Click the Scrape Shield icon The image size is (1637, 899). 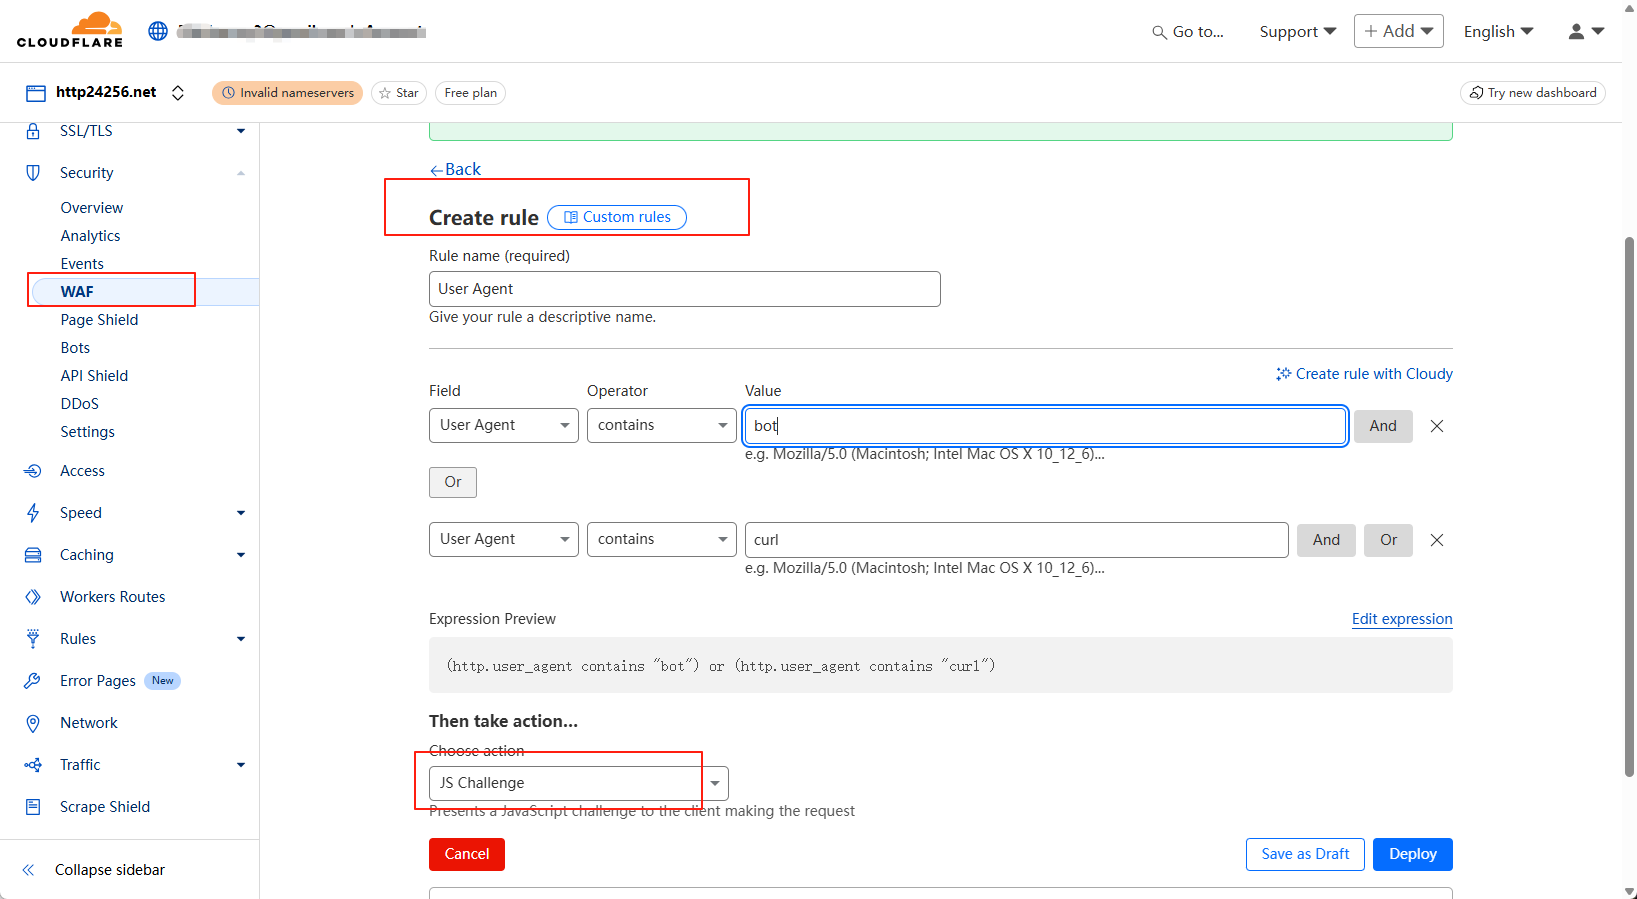[33, 807]
